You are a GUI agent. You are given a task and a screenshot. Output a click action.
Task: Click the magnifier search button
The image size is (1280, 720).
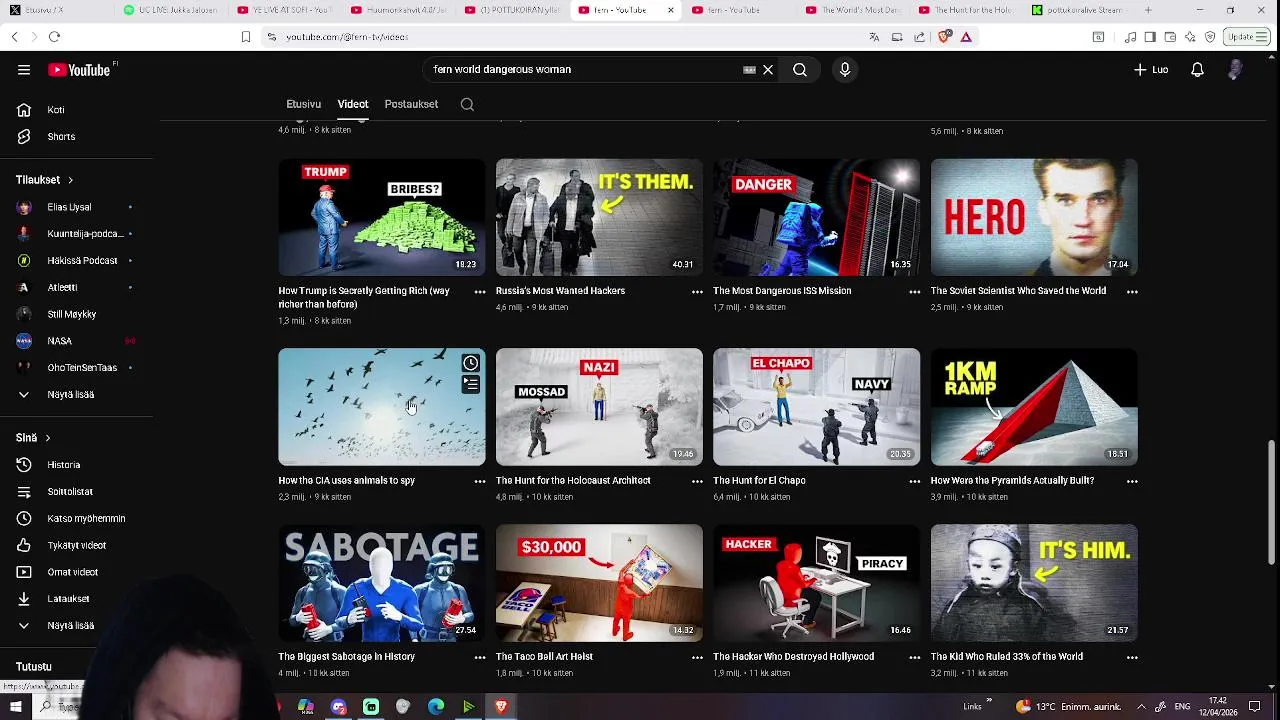coord(800,70)
